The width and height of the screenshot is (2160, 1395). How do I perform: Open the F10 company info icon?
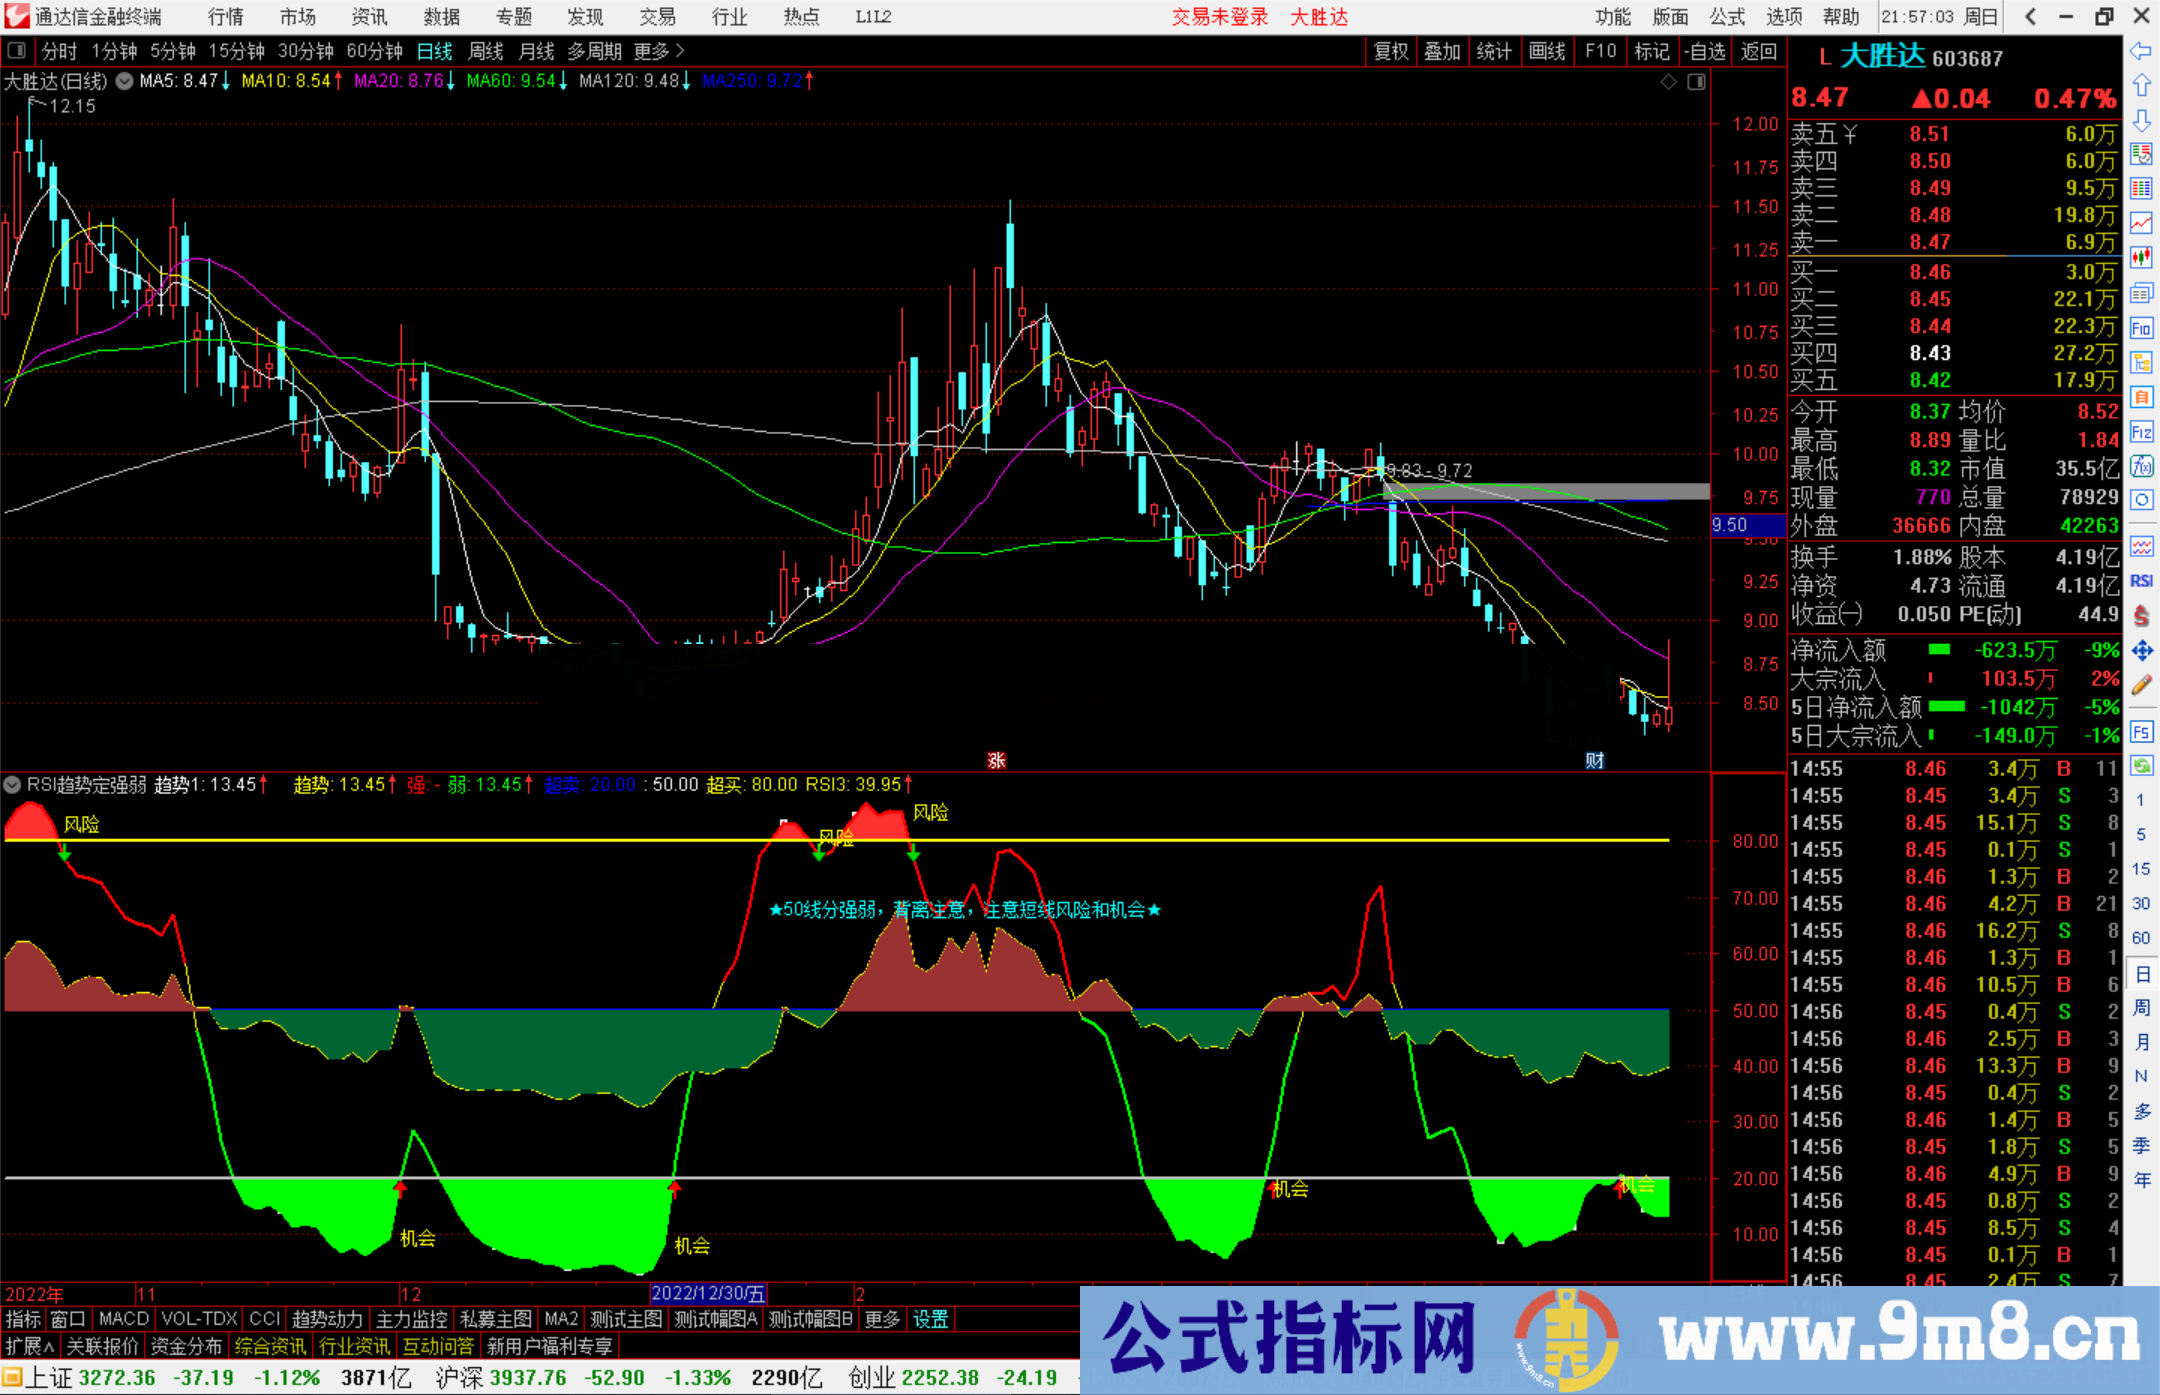(2141, 327)
